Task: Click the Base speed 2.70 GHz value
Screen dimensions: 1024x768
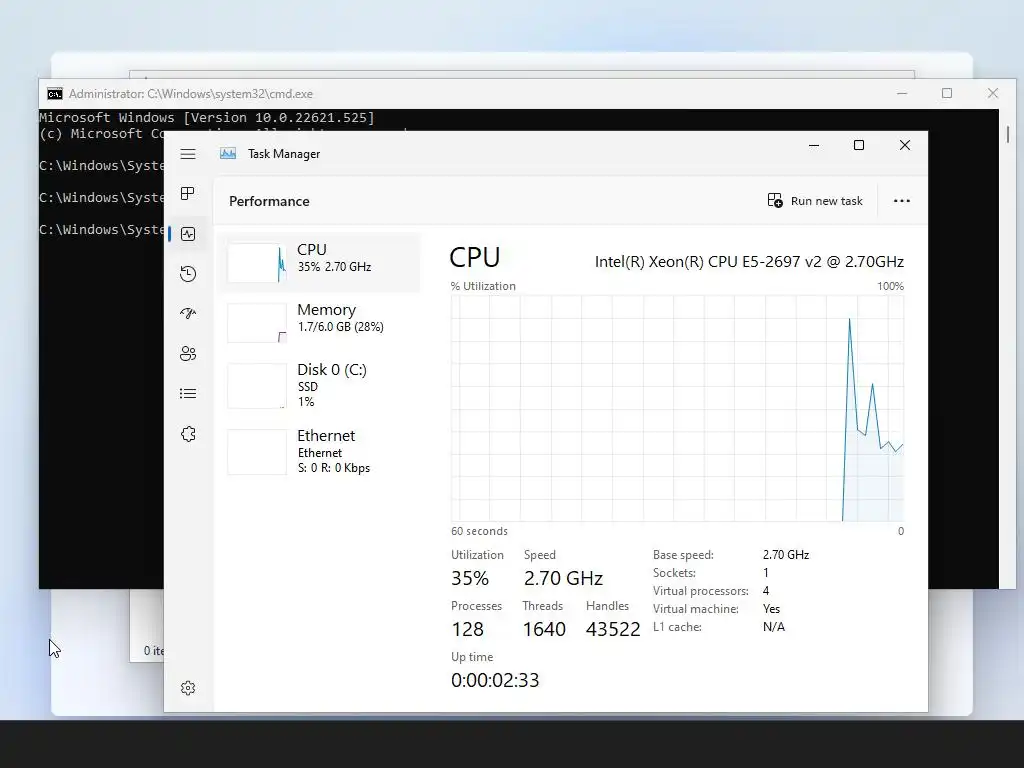Action: 786,554
